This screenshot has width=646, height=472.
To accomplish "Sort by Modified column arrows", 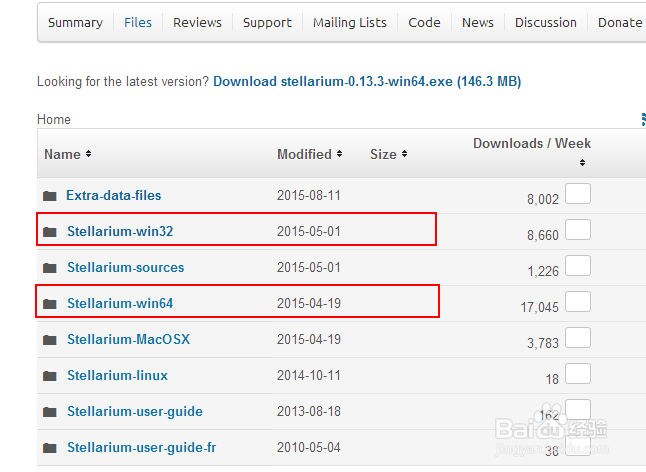I will [339, 154].
